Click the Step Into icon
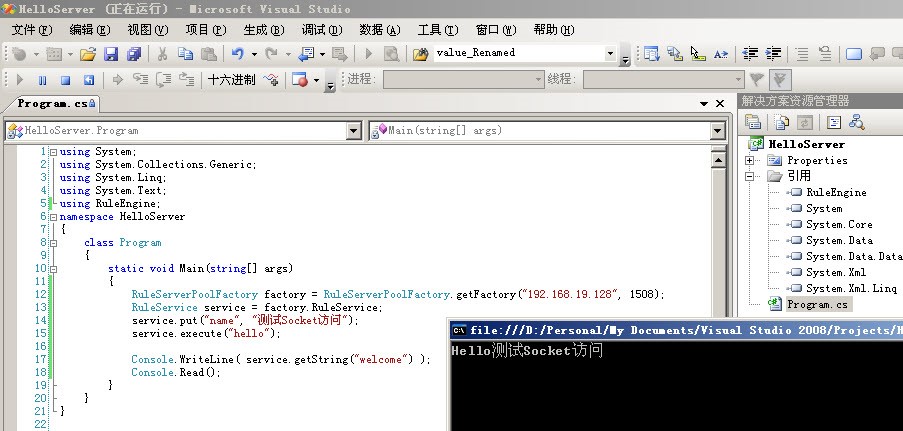 coord(141,79)
